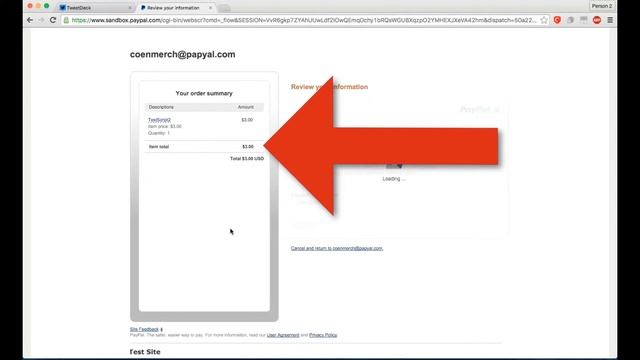Open the User Agreement link
The height and width of the screenshot is (360, 640).
pyautogui.click(x=283, y=335)
